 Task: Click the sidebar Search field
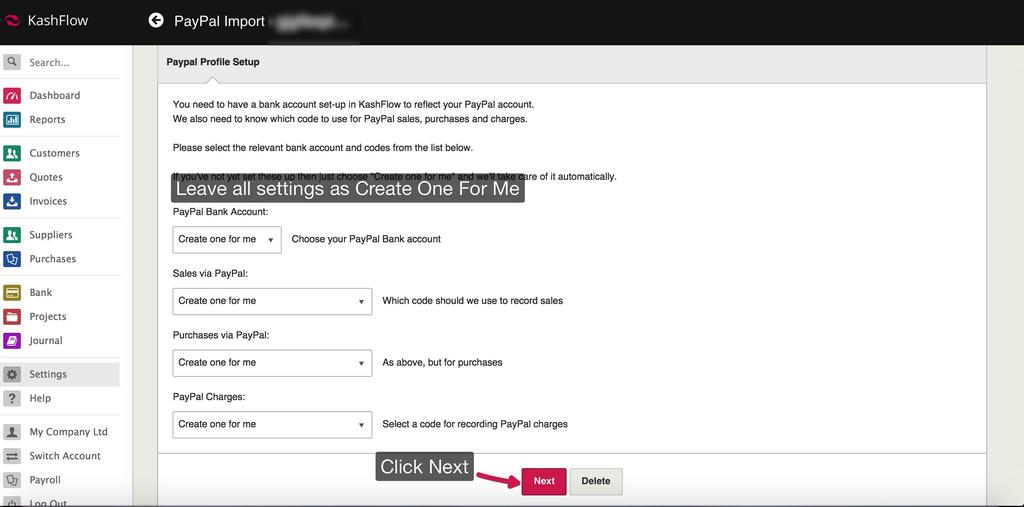click(x=70, y=62)
